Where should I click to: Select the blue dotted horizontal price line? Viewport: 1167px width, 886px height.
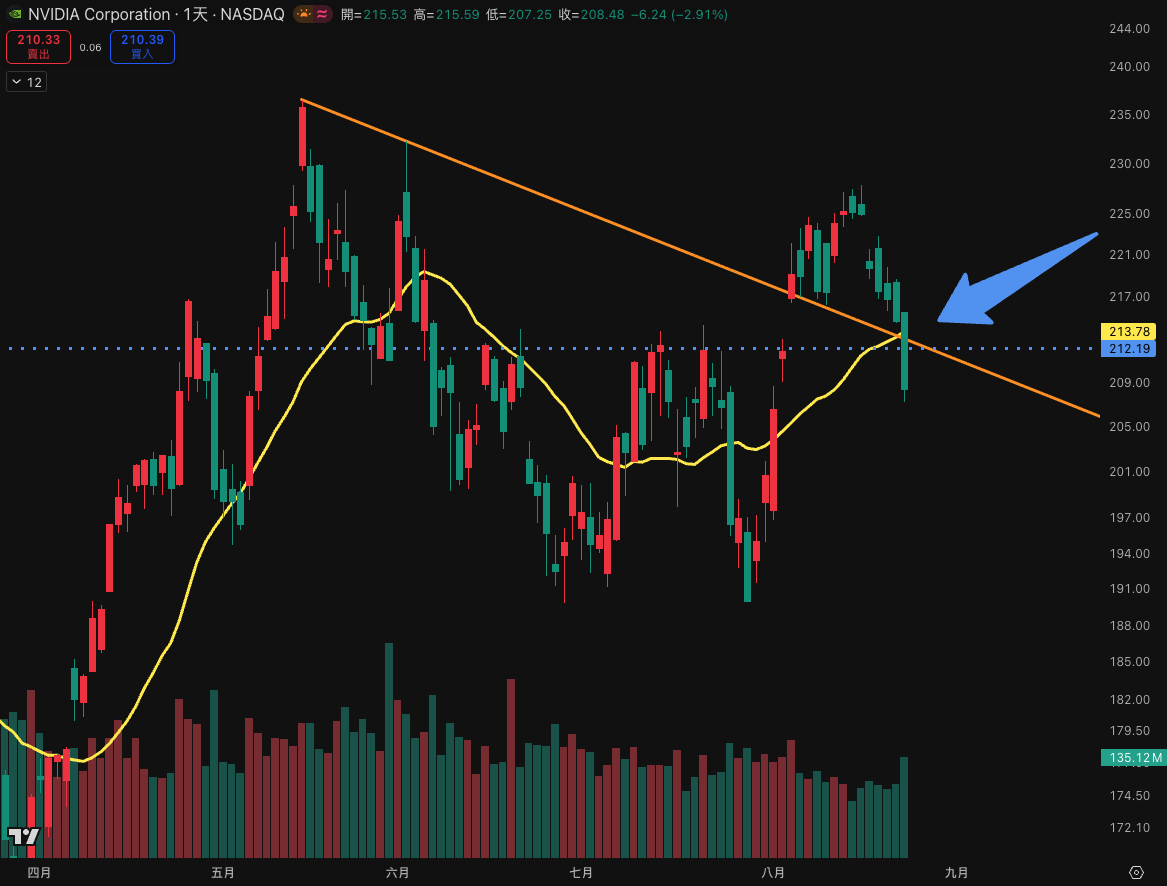point(551,348)
